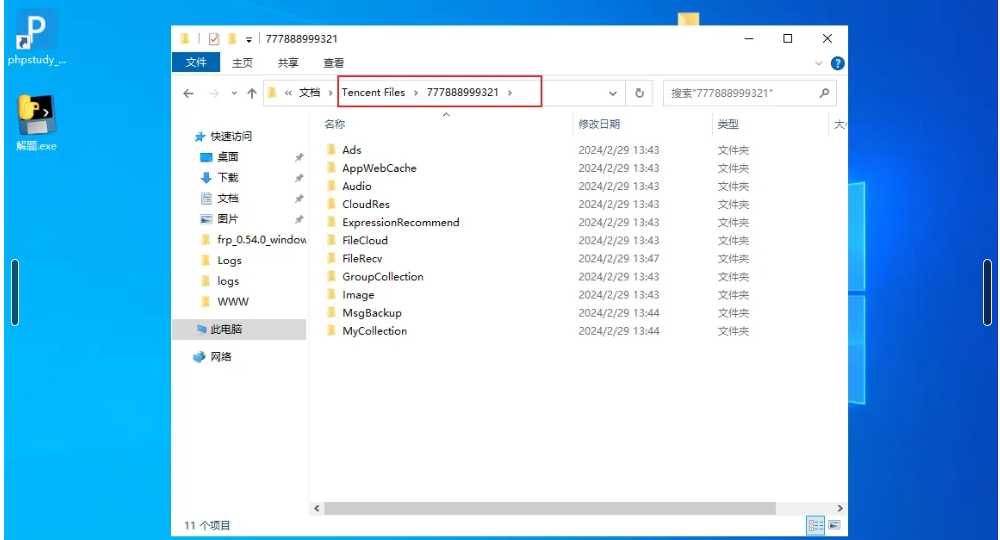Click the scroll right arrow

pyautogui.click(x=840, y=508)
